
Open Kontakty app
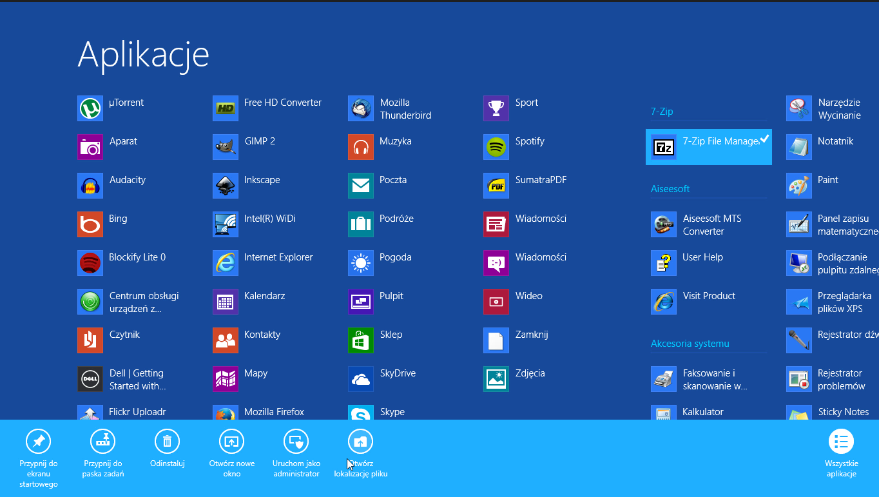click(225, 340)
